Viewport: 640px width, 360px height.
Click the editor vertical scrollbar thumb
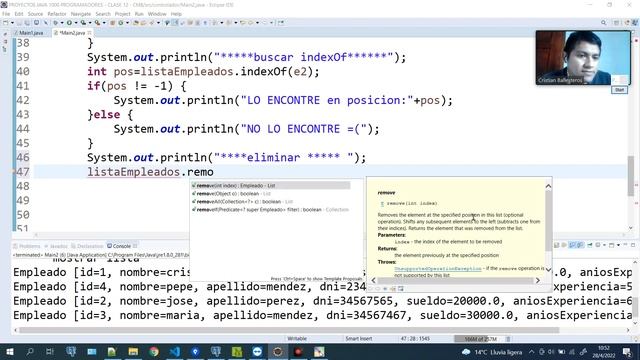pos(631,176)
